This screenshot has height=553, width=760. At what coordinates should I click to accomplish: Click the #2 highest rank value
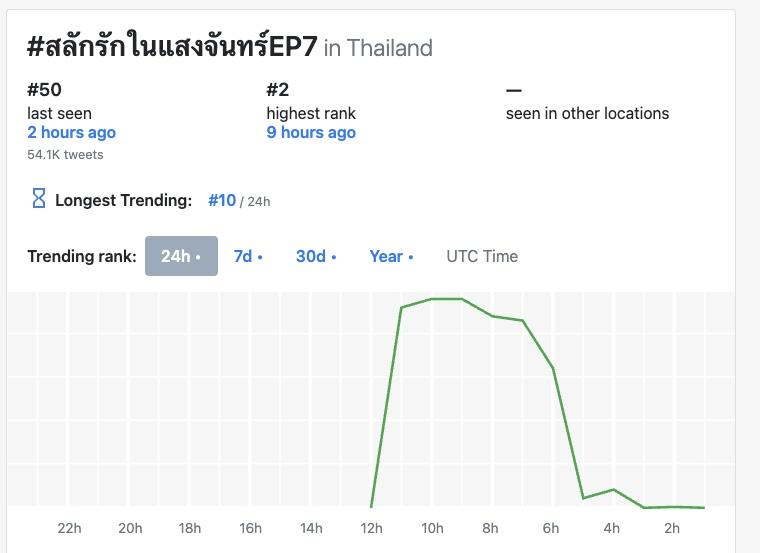point(278,90)
